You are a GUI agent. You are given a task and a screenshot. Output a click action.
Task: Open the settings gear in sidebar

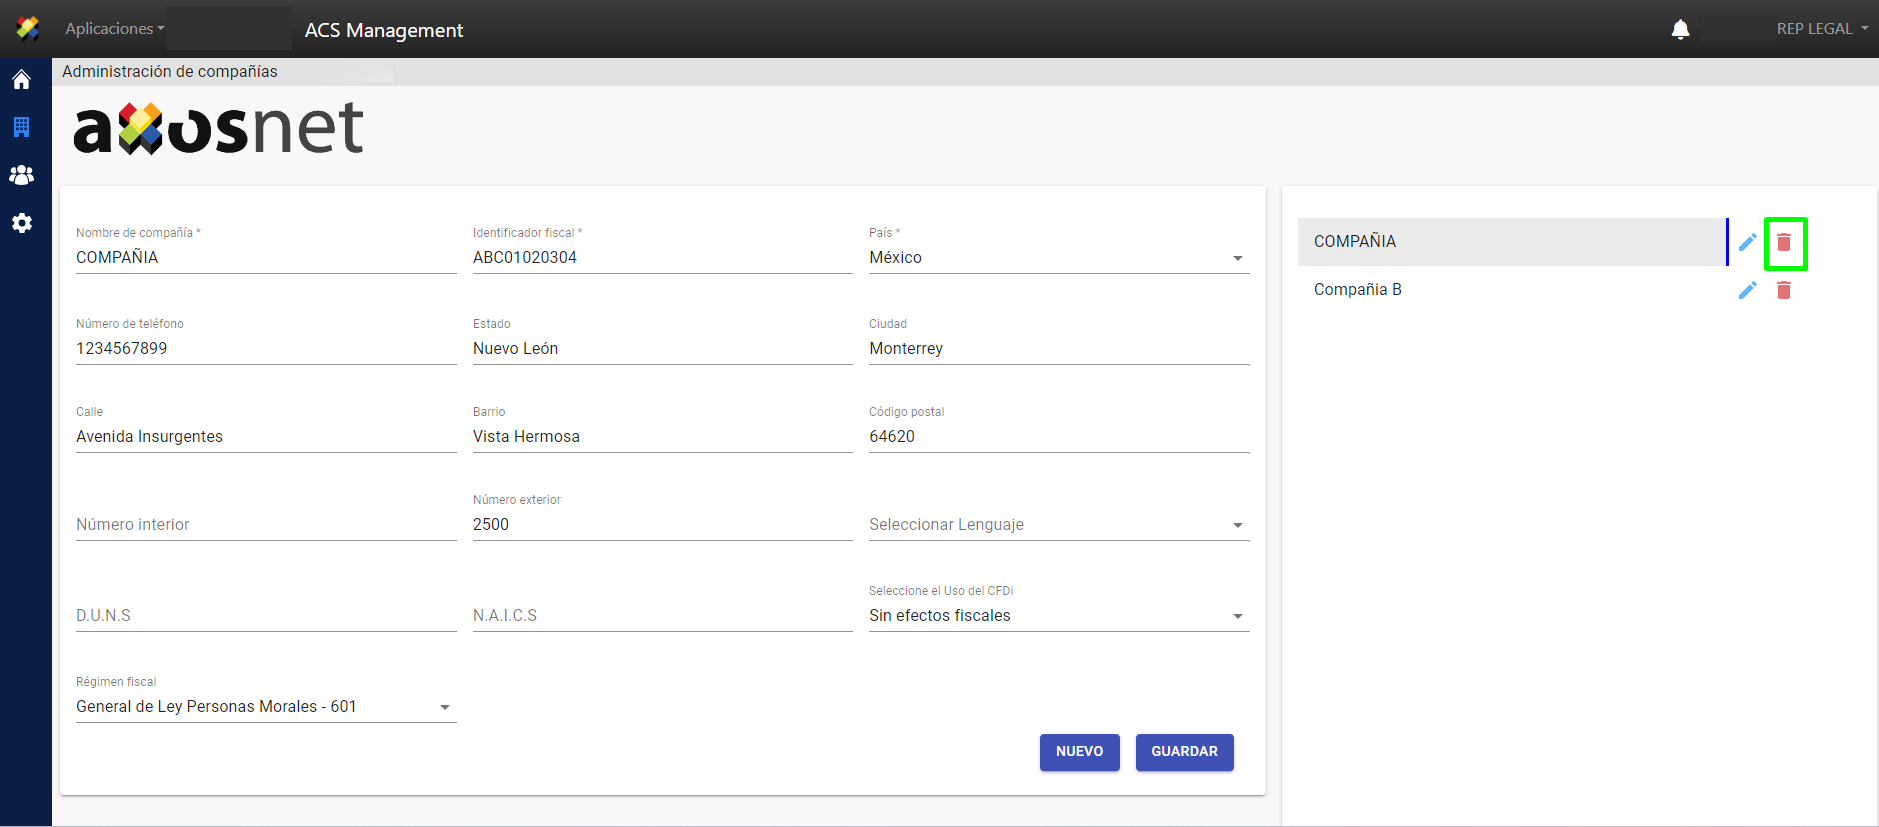pos(21,223)
